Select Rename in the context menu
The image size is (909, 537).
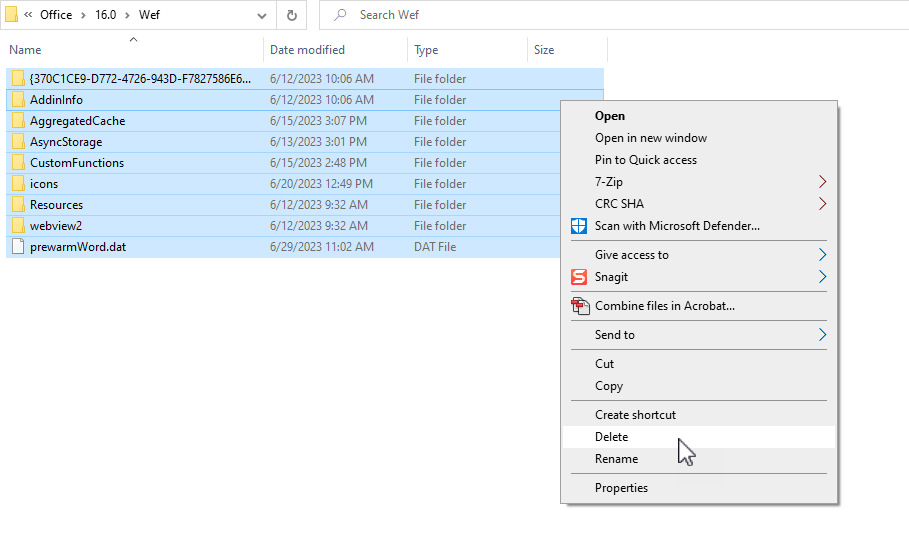pyautogui.click(x=616, y=459)
